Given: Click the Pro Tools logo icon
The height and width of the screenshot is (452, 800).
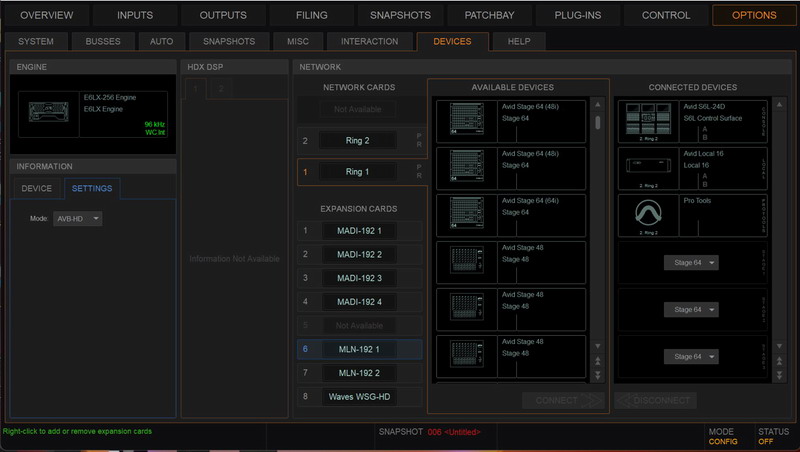Looking at the screenshot, I should point(646,215).
